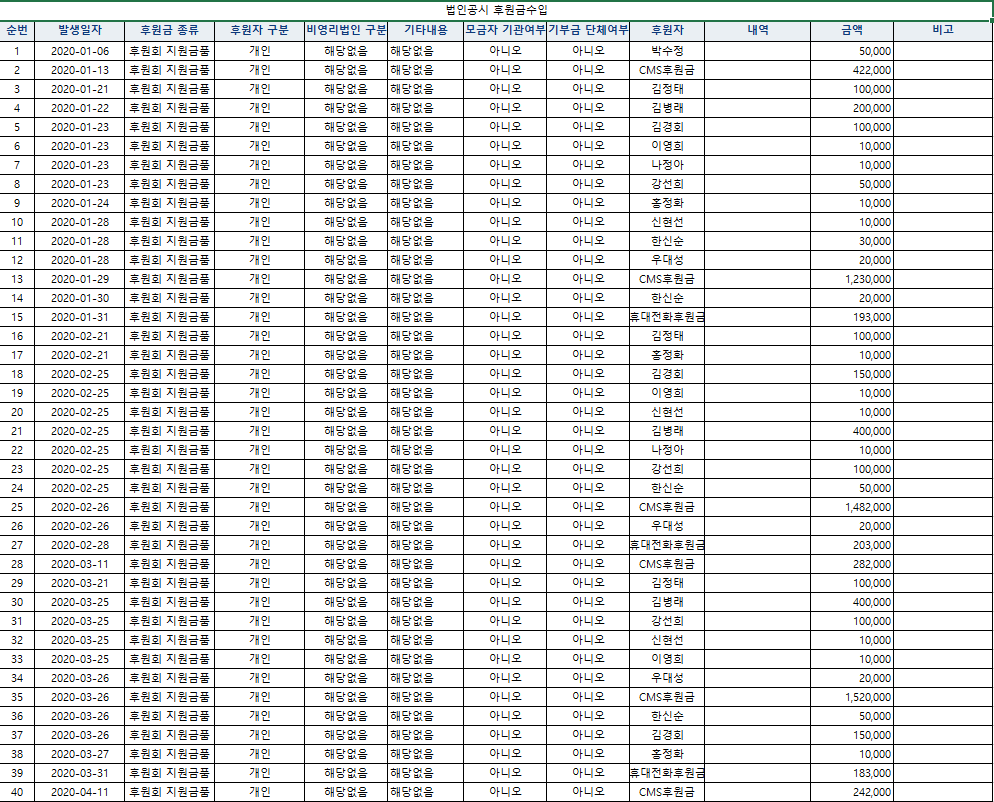
Task: Select date cell 2020-03-21
Action: pyautogui.click(x=80, y=584)
